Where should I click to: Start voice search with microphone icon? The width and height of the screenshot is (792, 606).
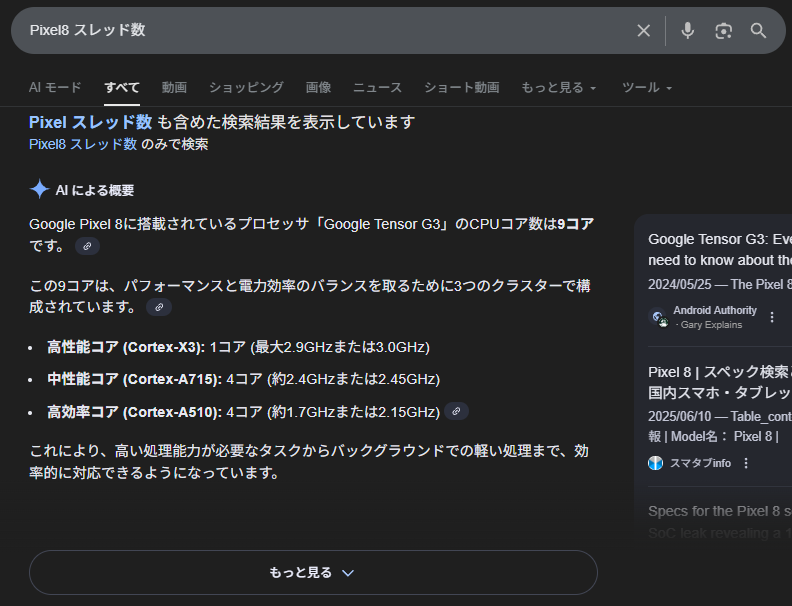point(687,31)
